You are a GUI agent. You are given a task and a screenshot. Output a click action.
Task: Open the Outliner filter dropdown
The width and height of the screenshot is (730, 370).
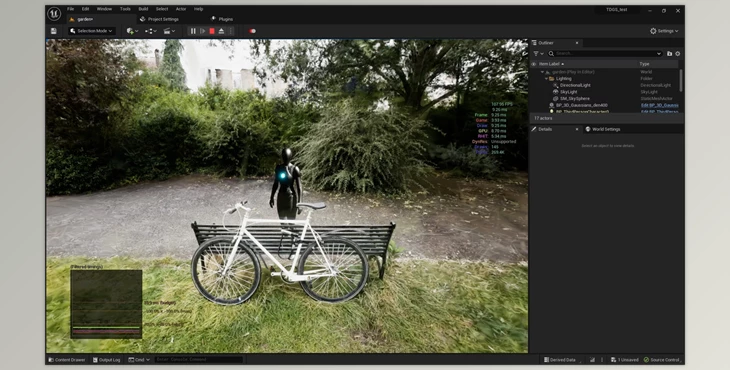point(538,54)
